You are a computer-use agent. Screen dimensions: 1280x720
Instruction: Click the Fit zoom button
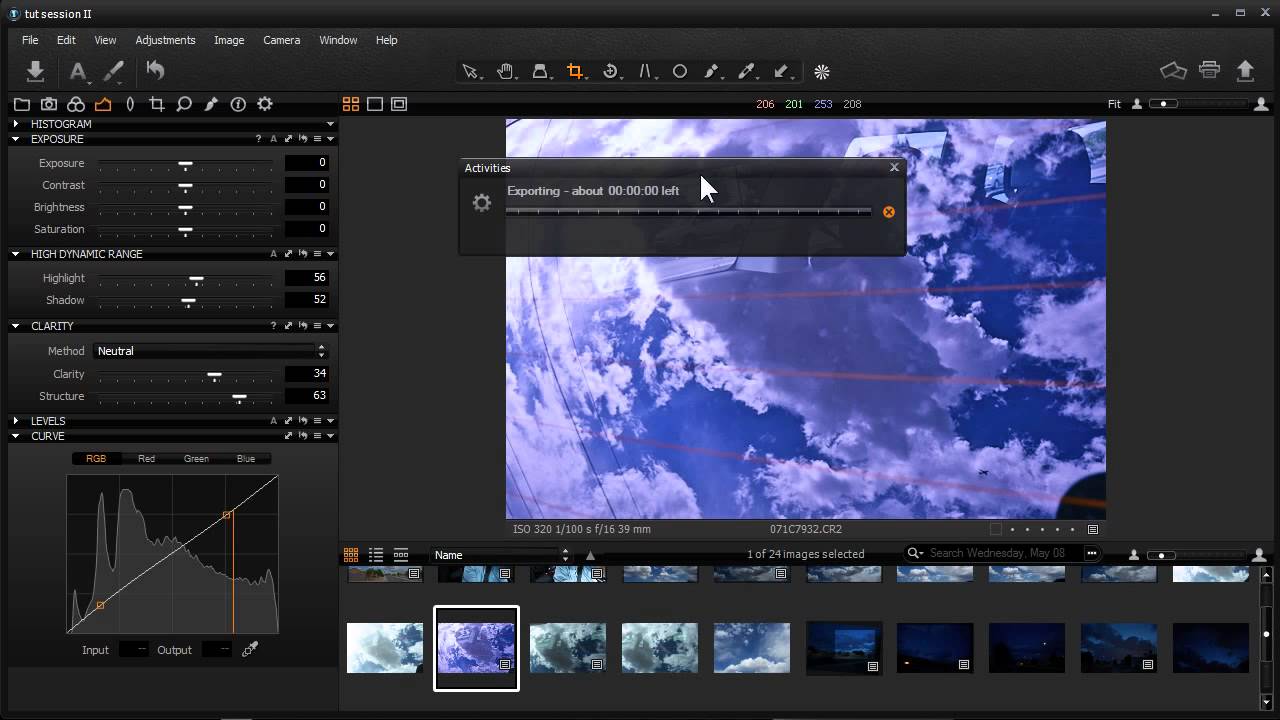click(1114, 104)
